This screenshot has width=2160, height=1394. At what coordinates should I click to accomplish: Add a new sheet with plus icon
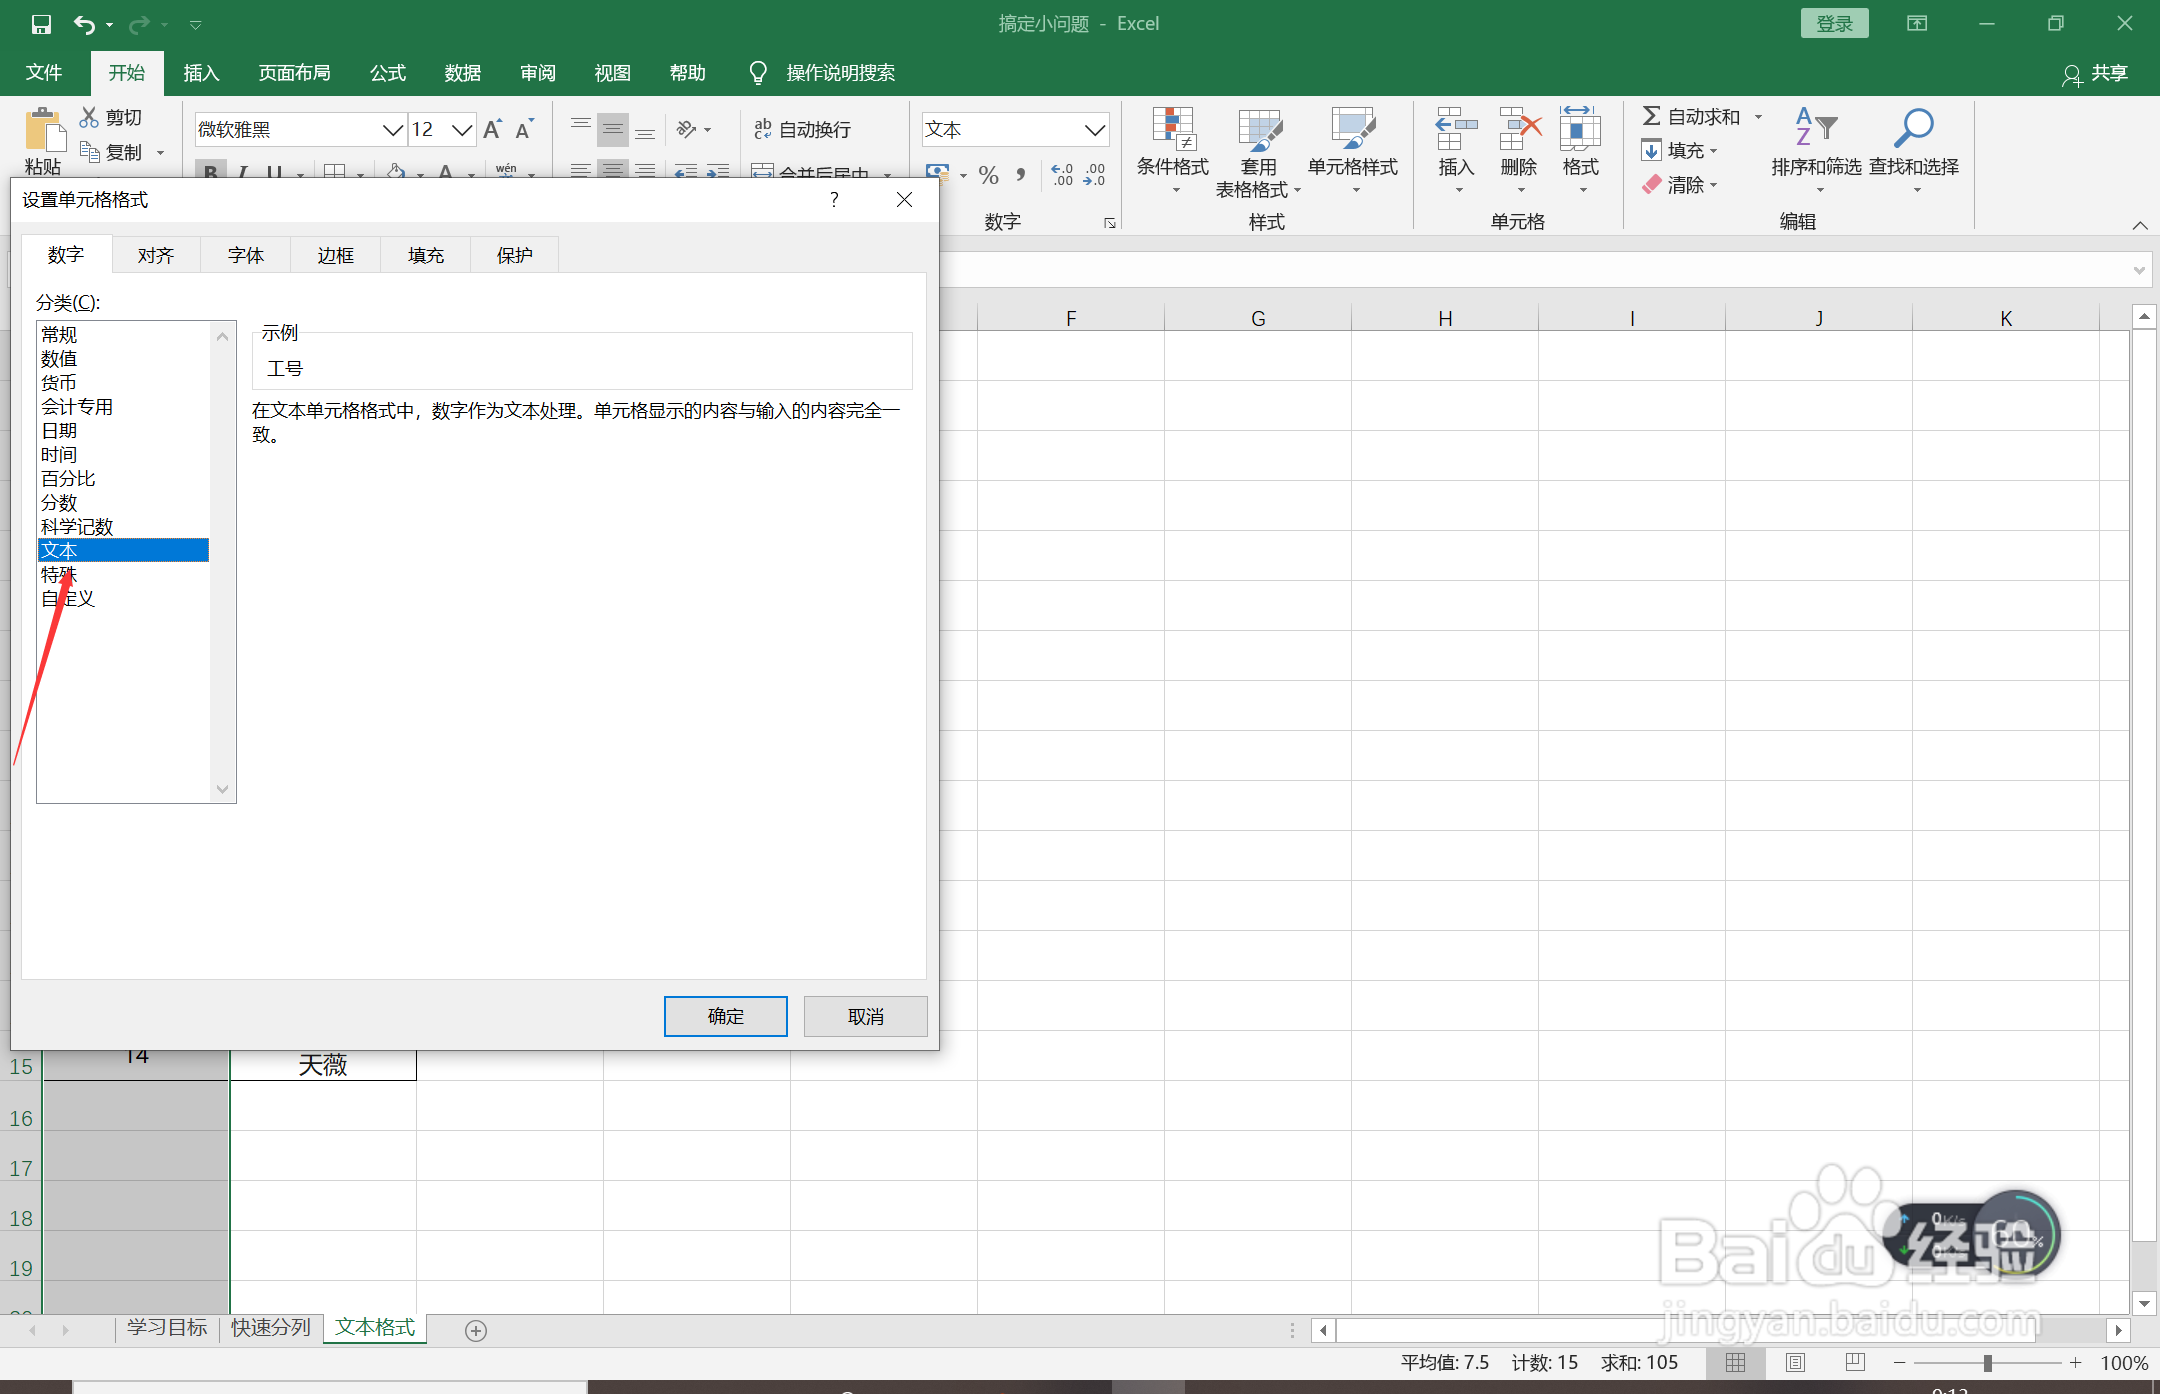(x=476, y=1330)
